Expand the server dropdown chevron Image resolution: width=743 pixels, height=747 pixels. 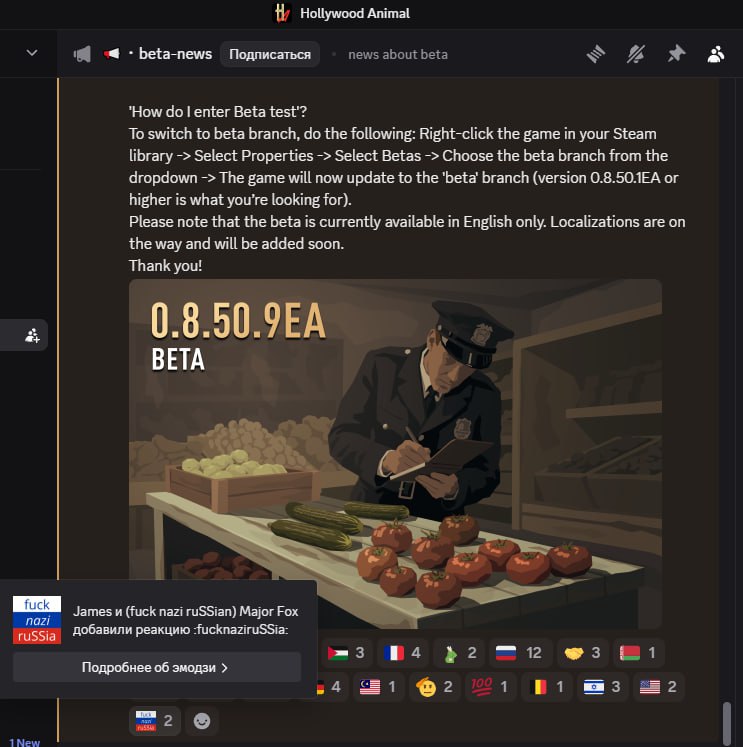31,53
